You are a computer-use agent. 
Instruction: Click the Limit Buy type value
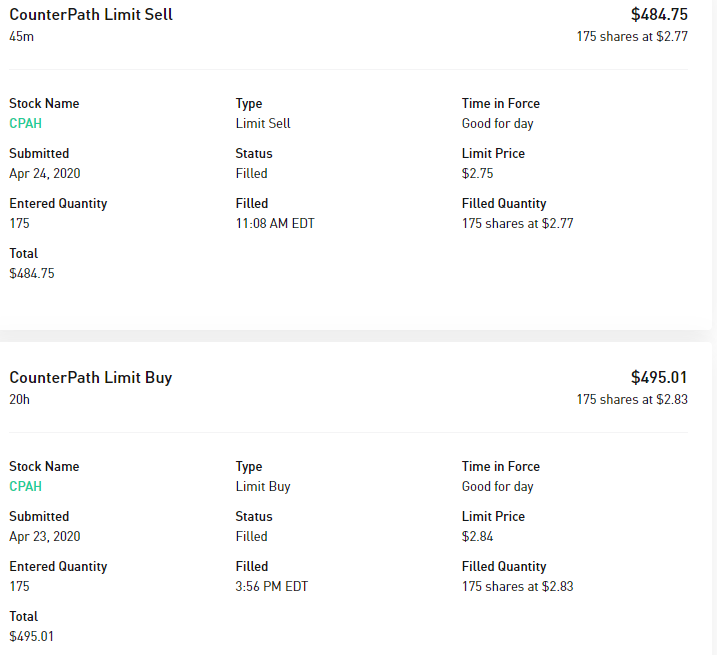tap(263, 487)
